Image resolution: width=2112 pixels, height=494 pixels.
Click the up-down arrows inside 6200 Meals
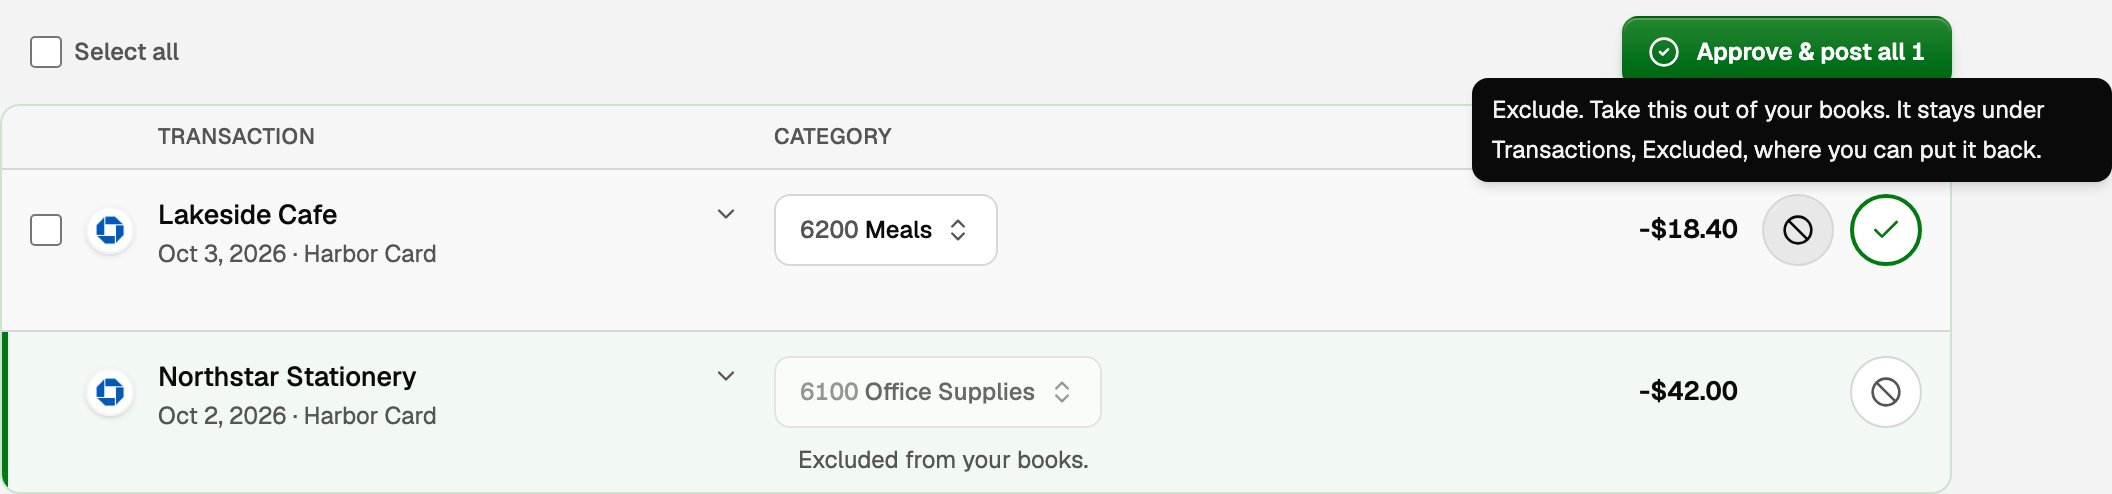pos(958,230)
